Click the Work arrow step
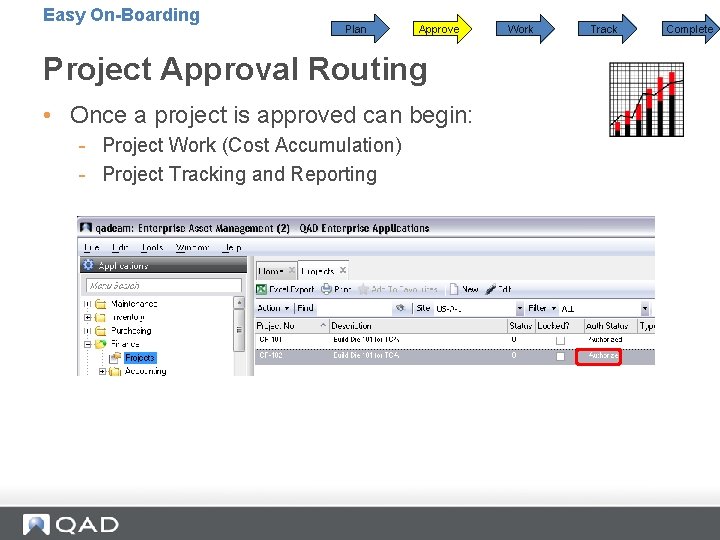The height and width of the screenshot is (540, 720). tap(525, 28)
